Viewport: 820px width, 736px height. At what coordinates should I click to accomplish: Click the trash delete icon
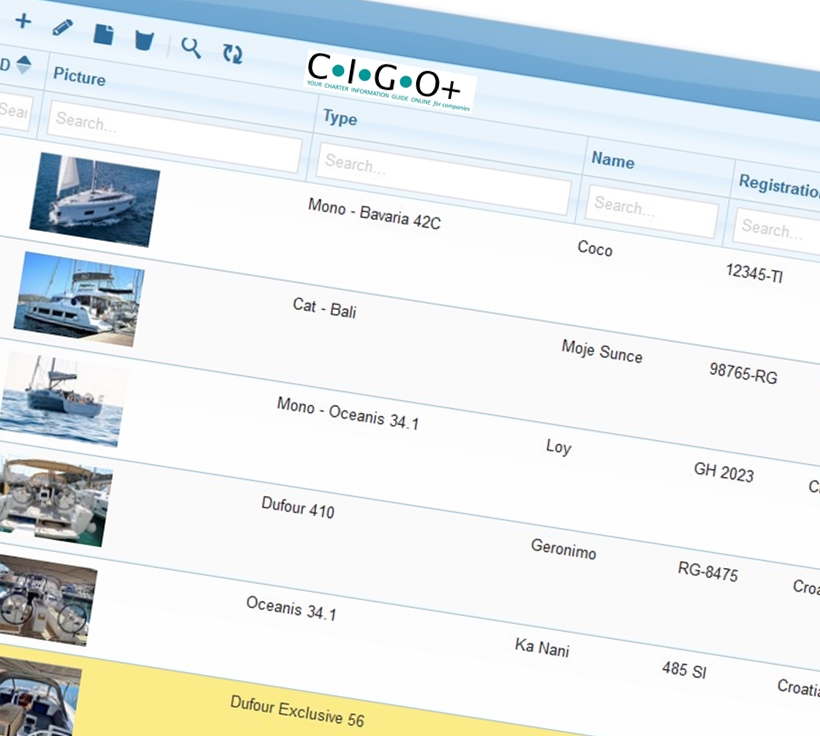pos(145,40)
